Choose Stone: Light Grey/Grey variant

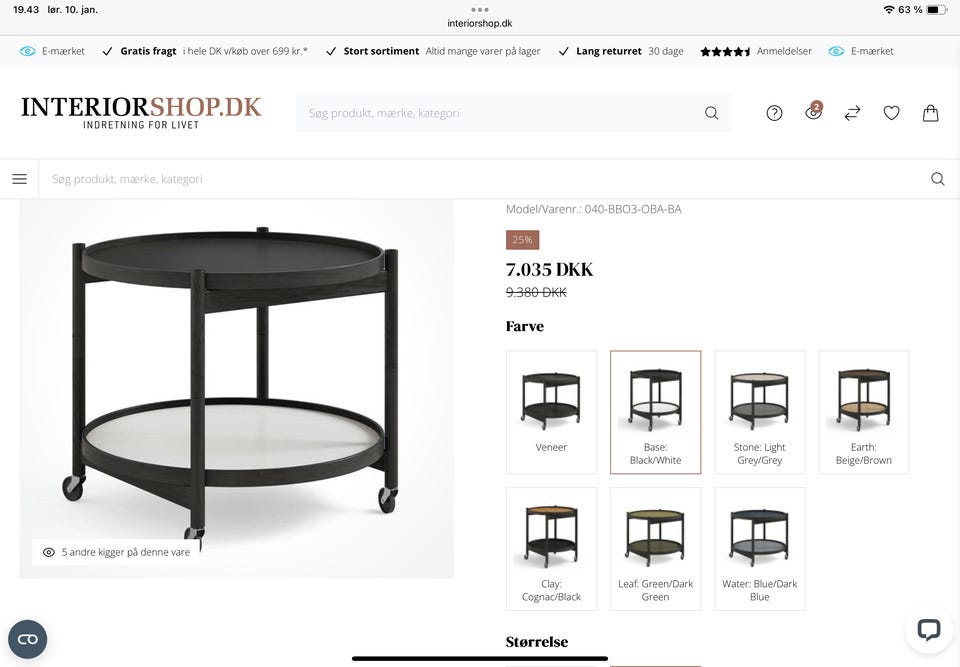tap(759, 412)
